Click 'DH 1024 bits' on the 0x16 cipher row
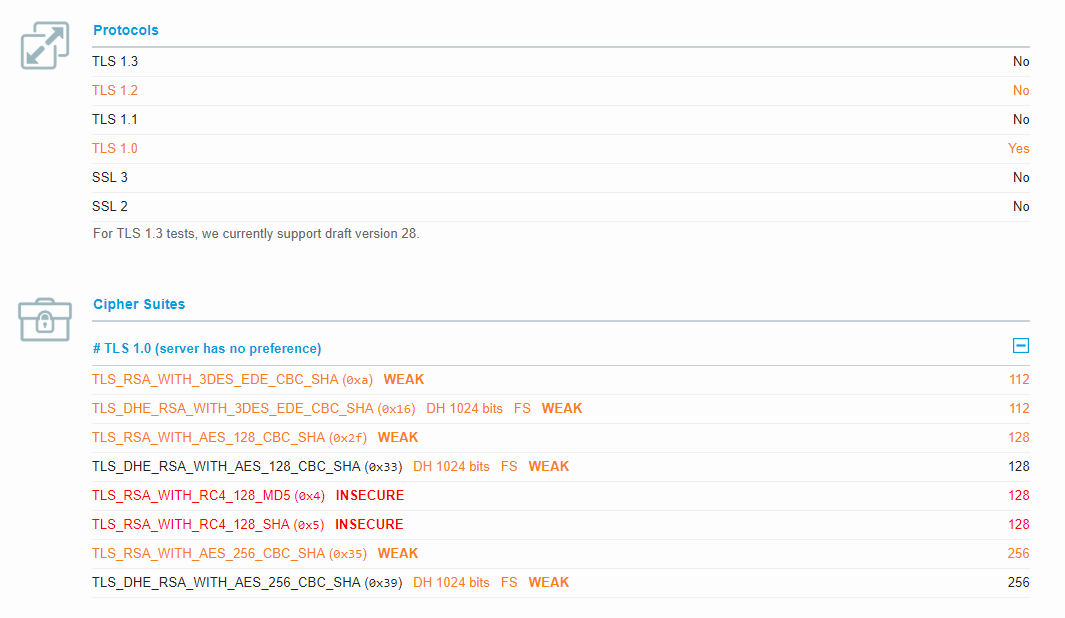The height and width of the screenshot is (618, 1065). point(465,409)
